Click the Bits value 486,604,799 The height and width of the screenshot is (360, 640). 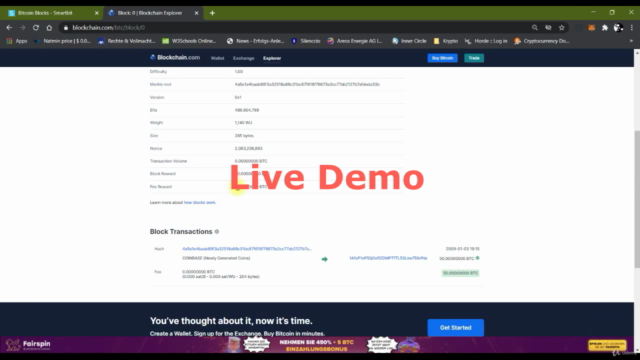point(247,110)
